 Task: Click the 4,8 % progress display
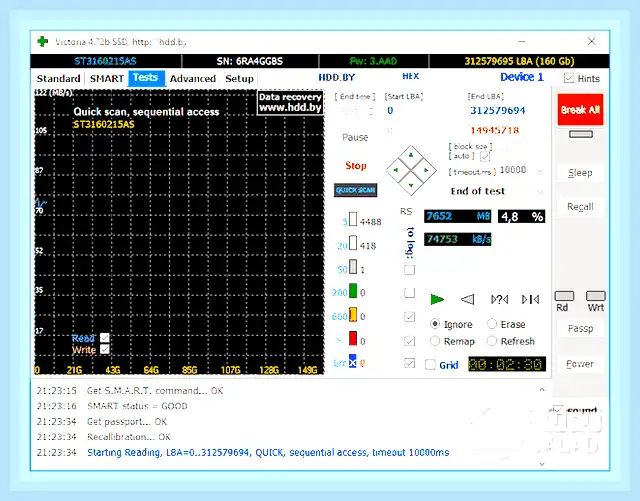(521, 216)
